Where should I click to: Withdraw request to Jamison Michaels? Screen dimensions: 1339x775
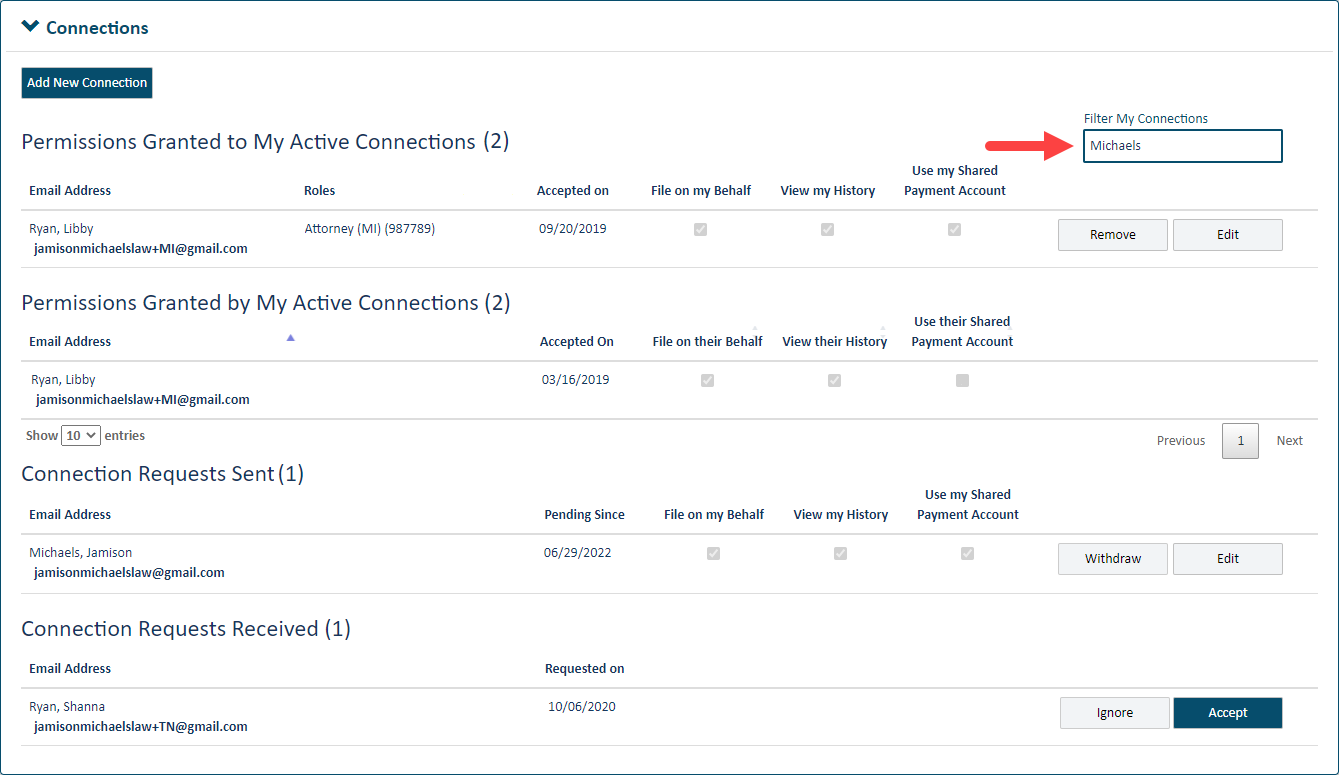coord(1112,559)
